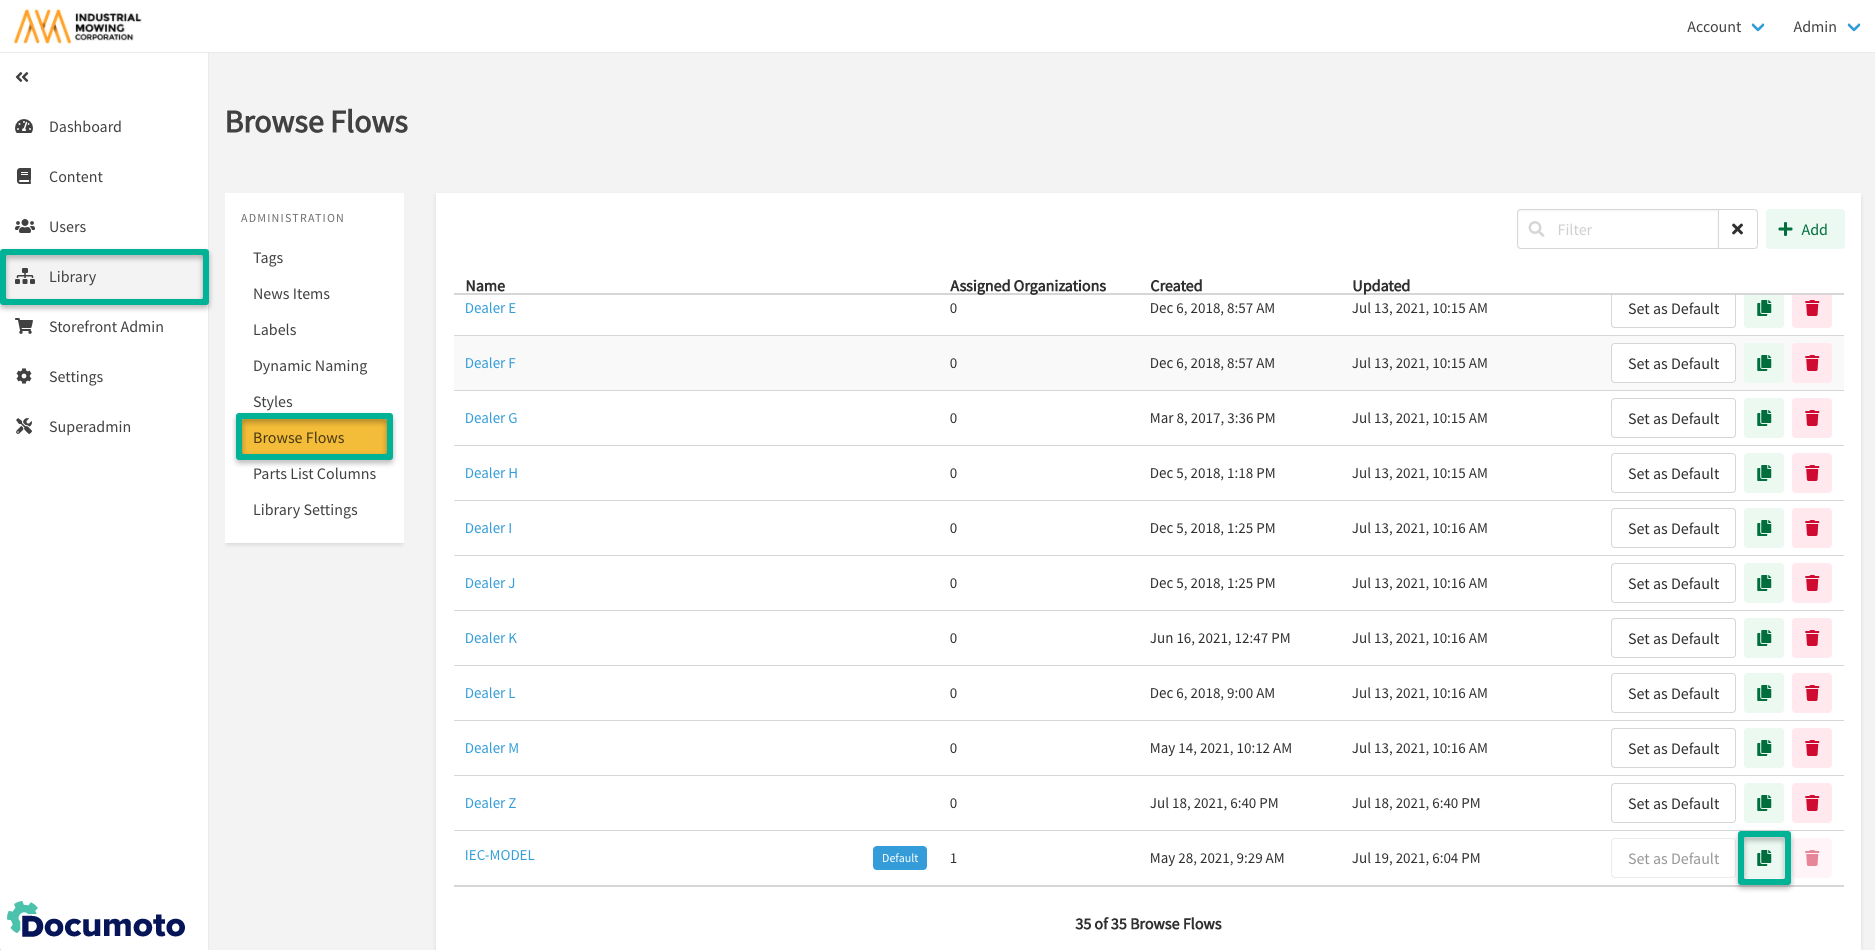Open Library Settings page
Viewport: 1875px width, 950px height.
coord(305,510)
